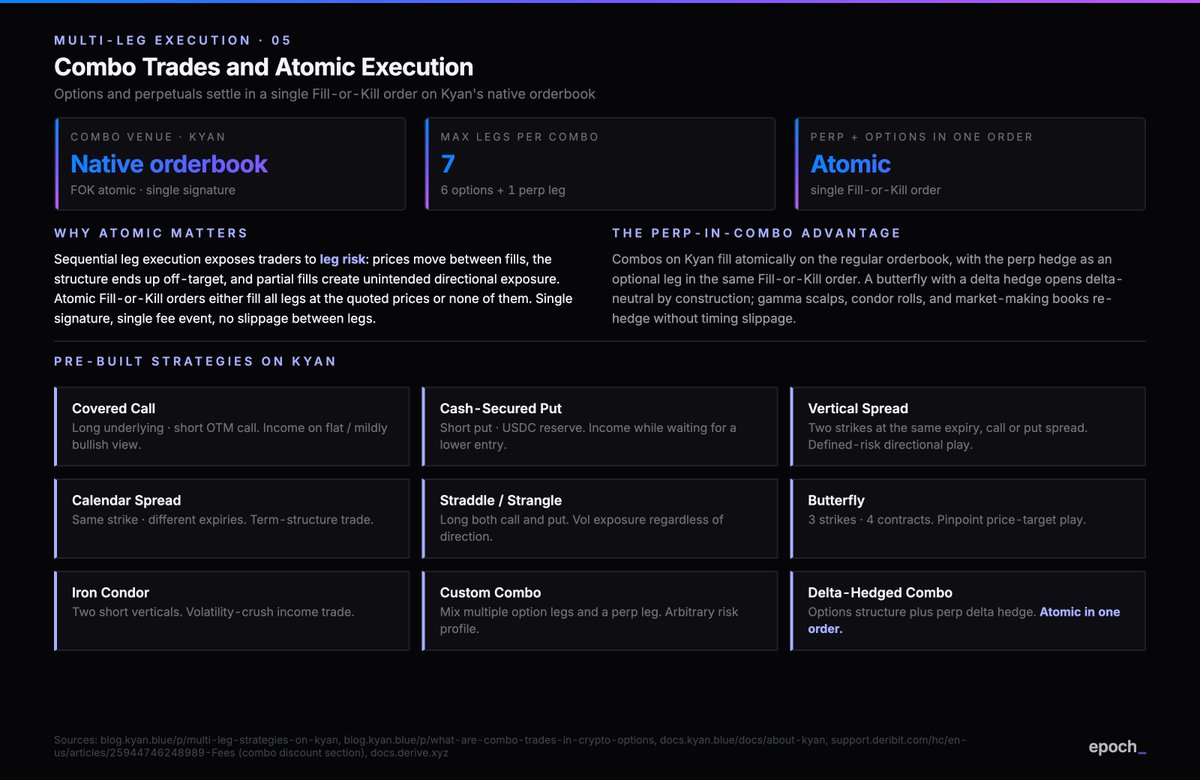Click 'Same strike · different expiries' description
This screenshot has width=1200, height=780.
(222, 520)
